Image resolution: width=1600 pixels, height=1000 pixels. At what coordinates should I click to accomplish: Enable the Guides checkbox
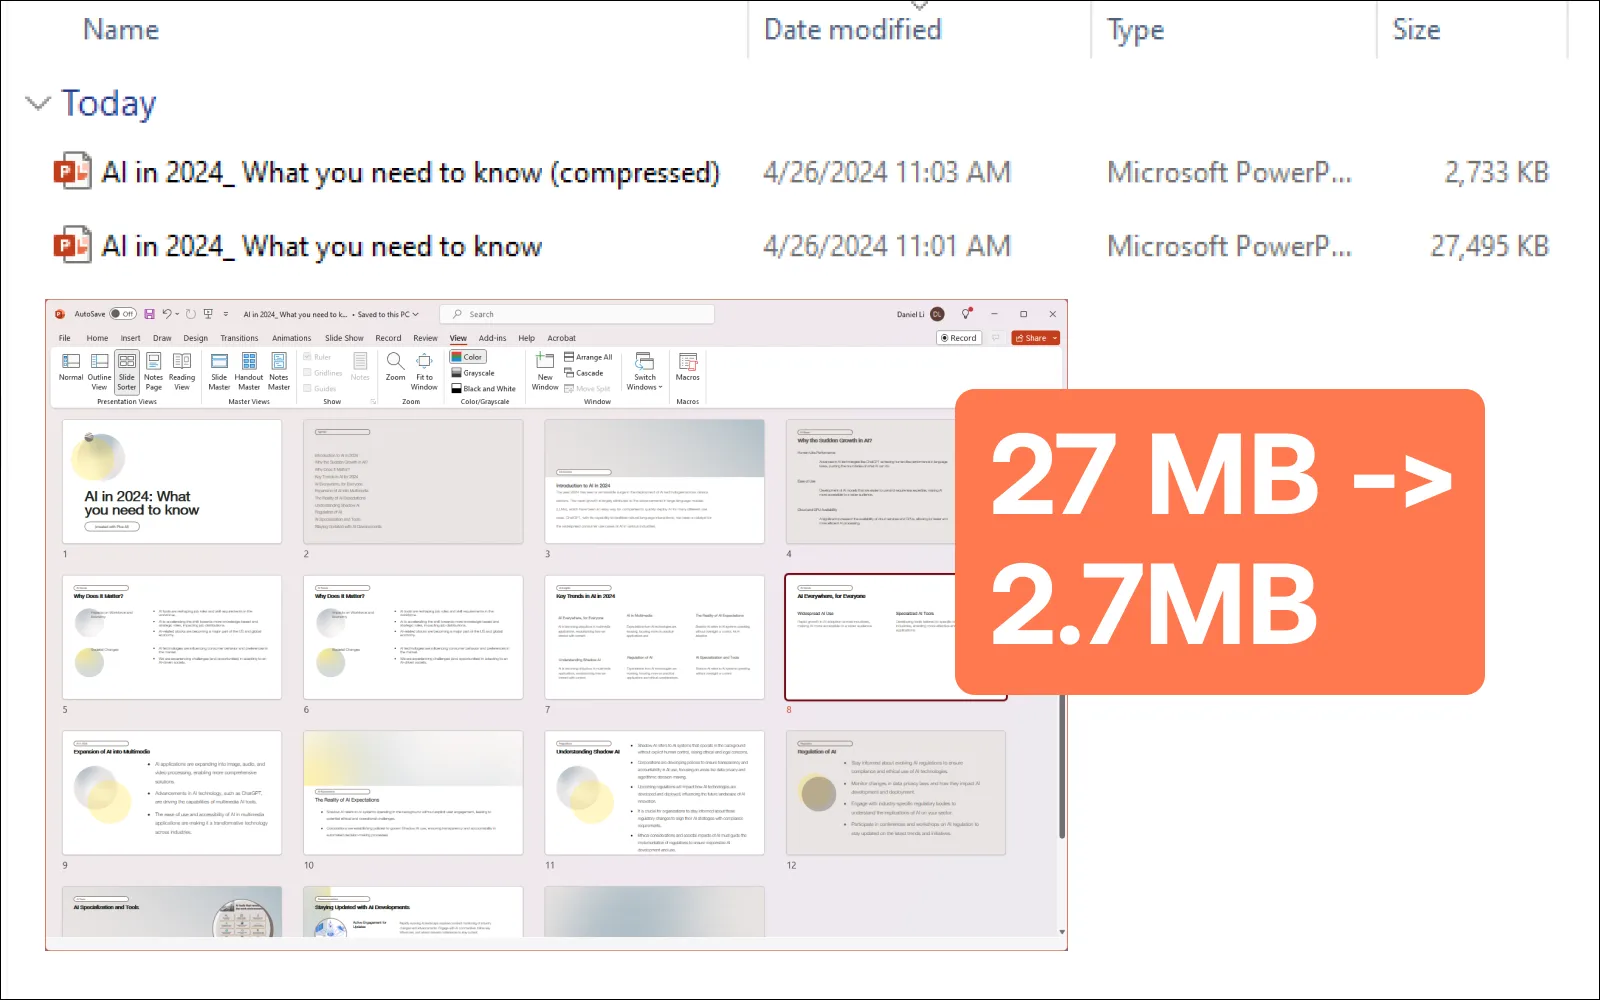pos(308,389)
